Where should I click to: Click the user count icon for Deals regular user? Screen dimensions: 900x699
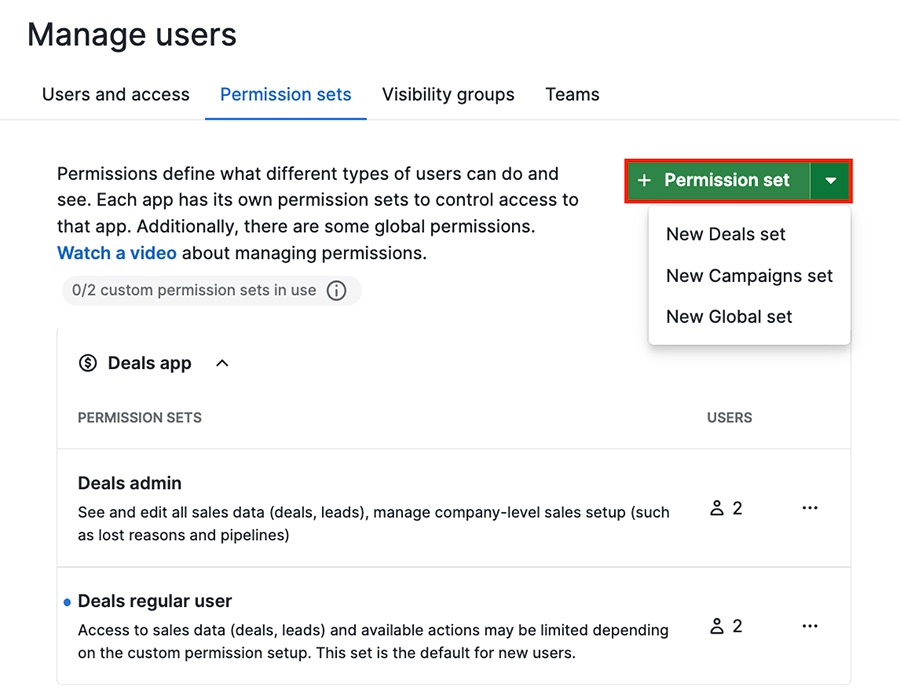[717, 626]
